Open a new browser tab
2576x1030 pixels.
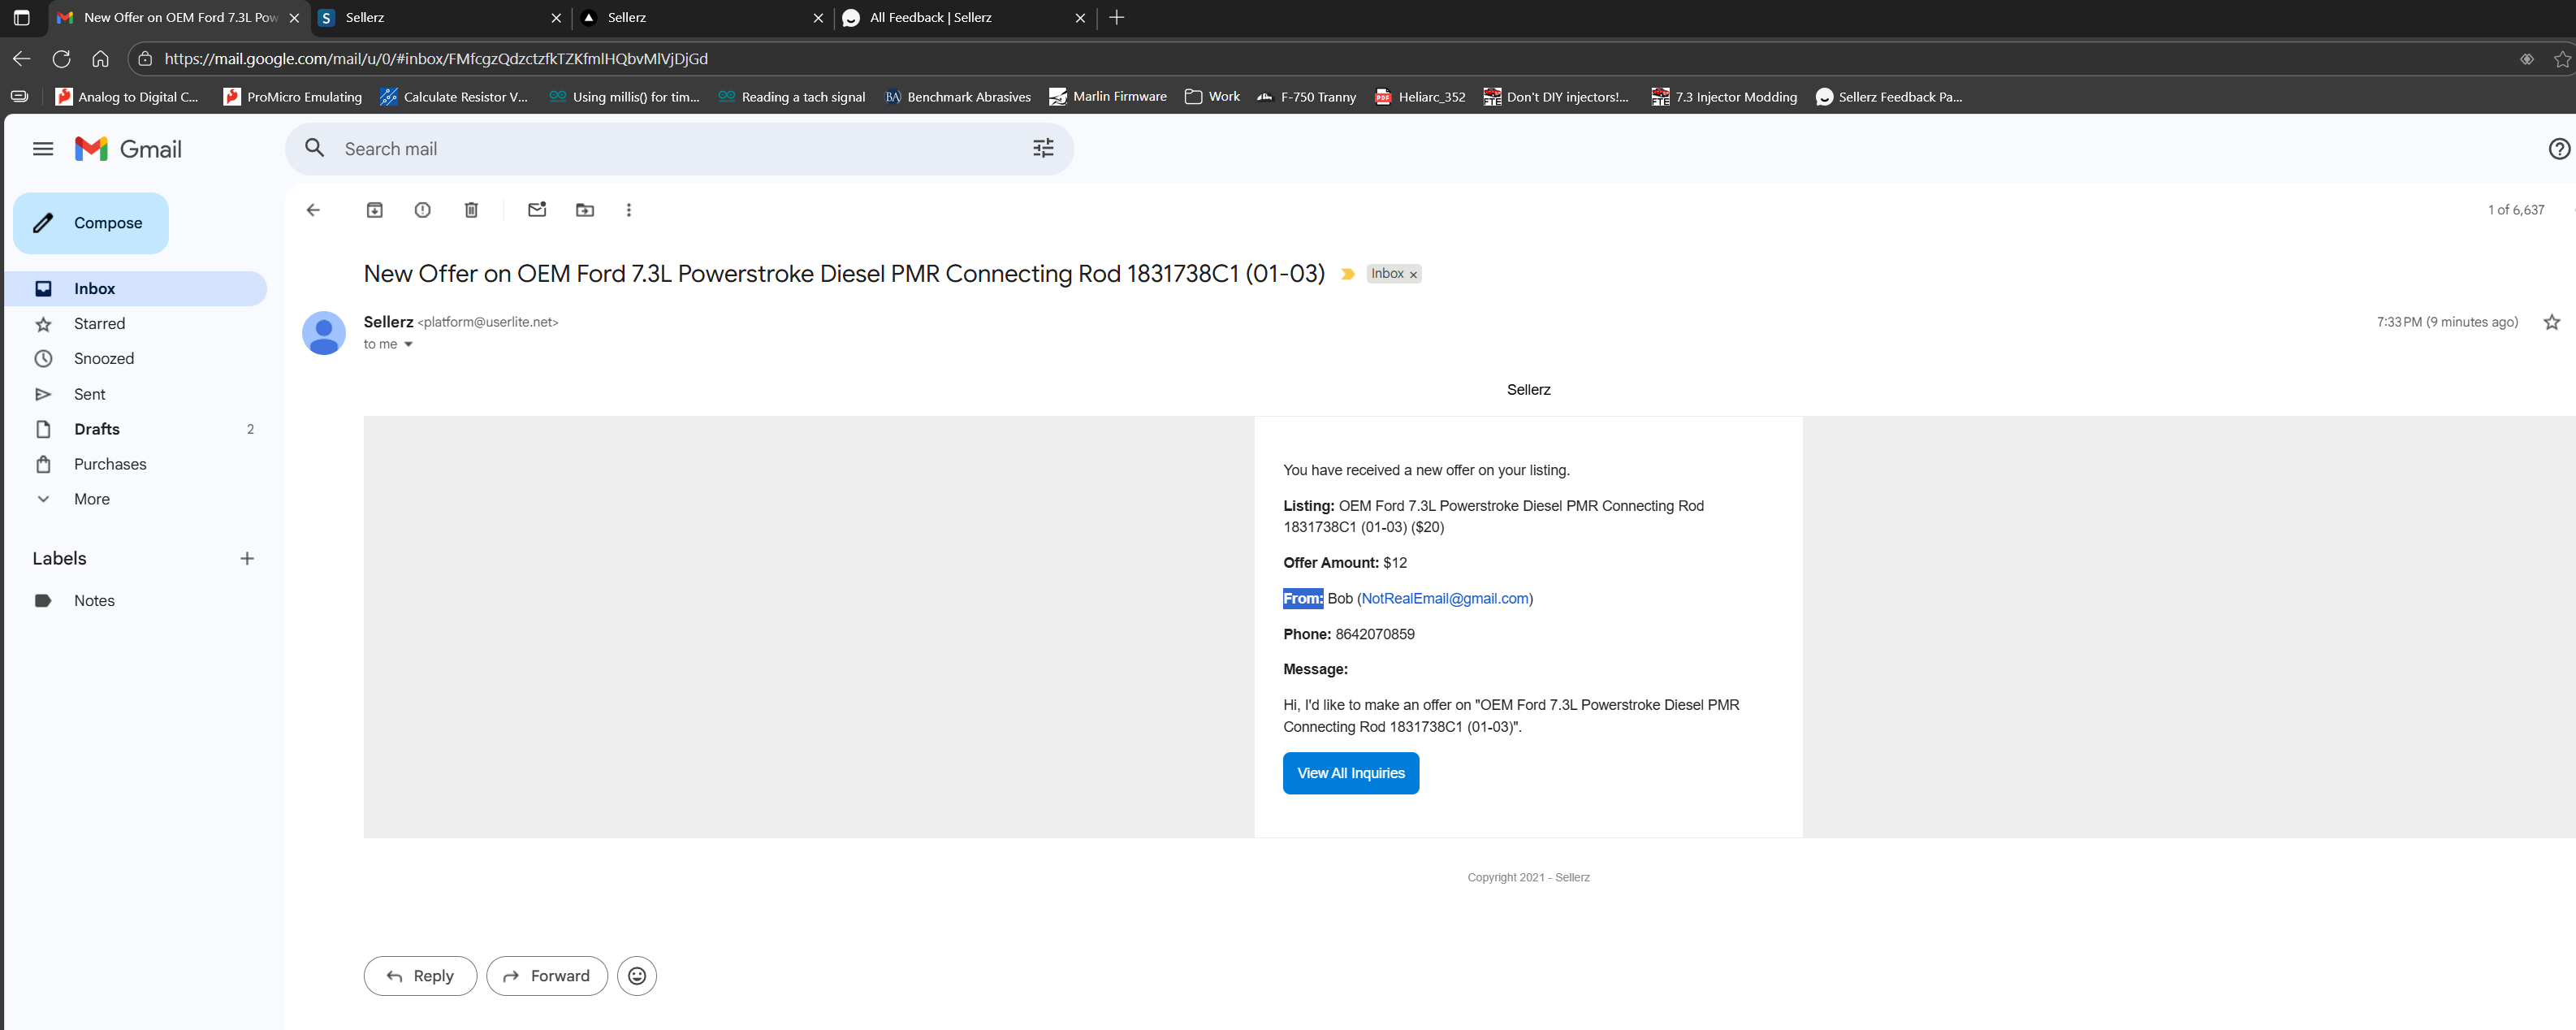(x=1117, y=18)
